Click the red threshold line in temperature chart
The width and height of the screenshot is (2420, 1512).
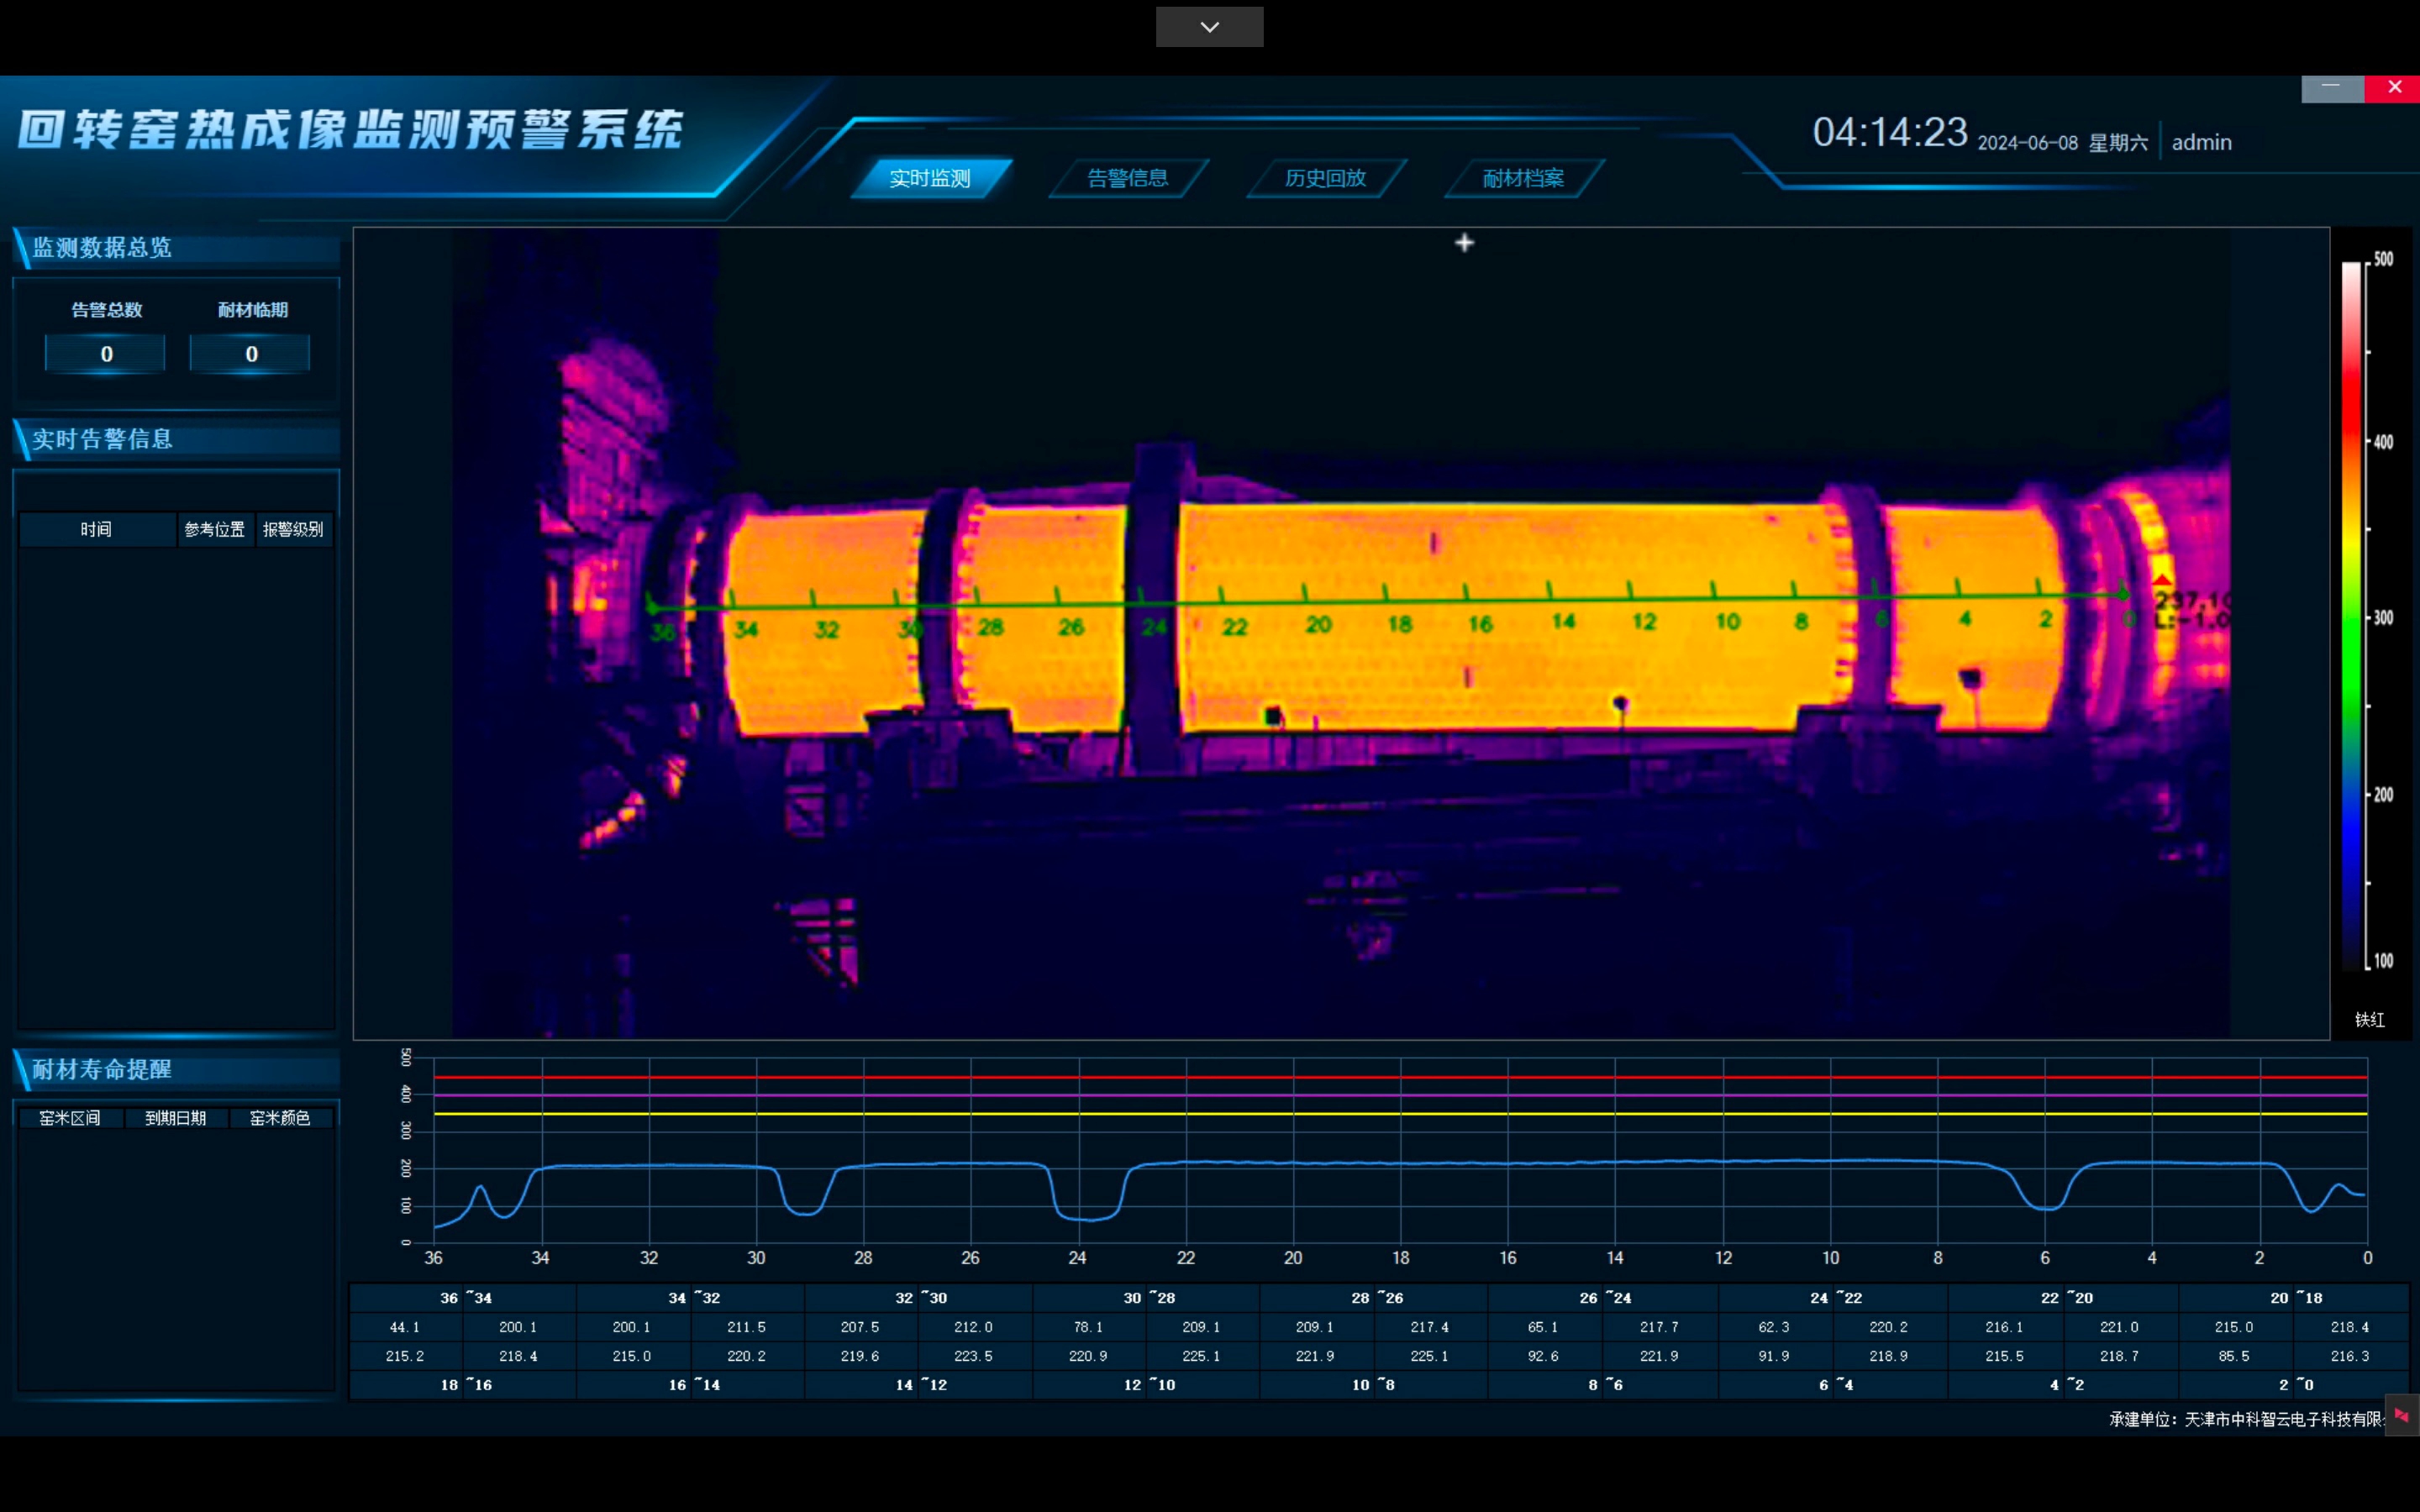tap(1400, 1077)
